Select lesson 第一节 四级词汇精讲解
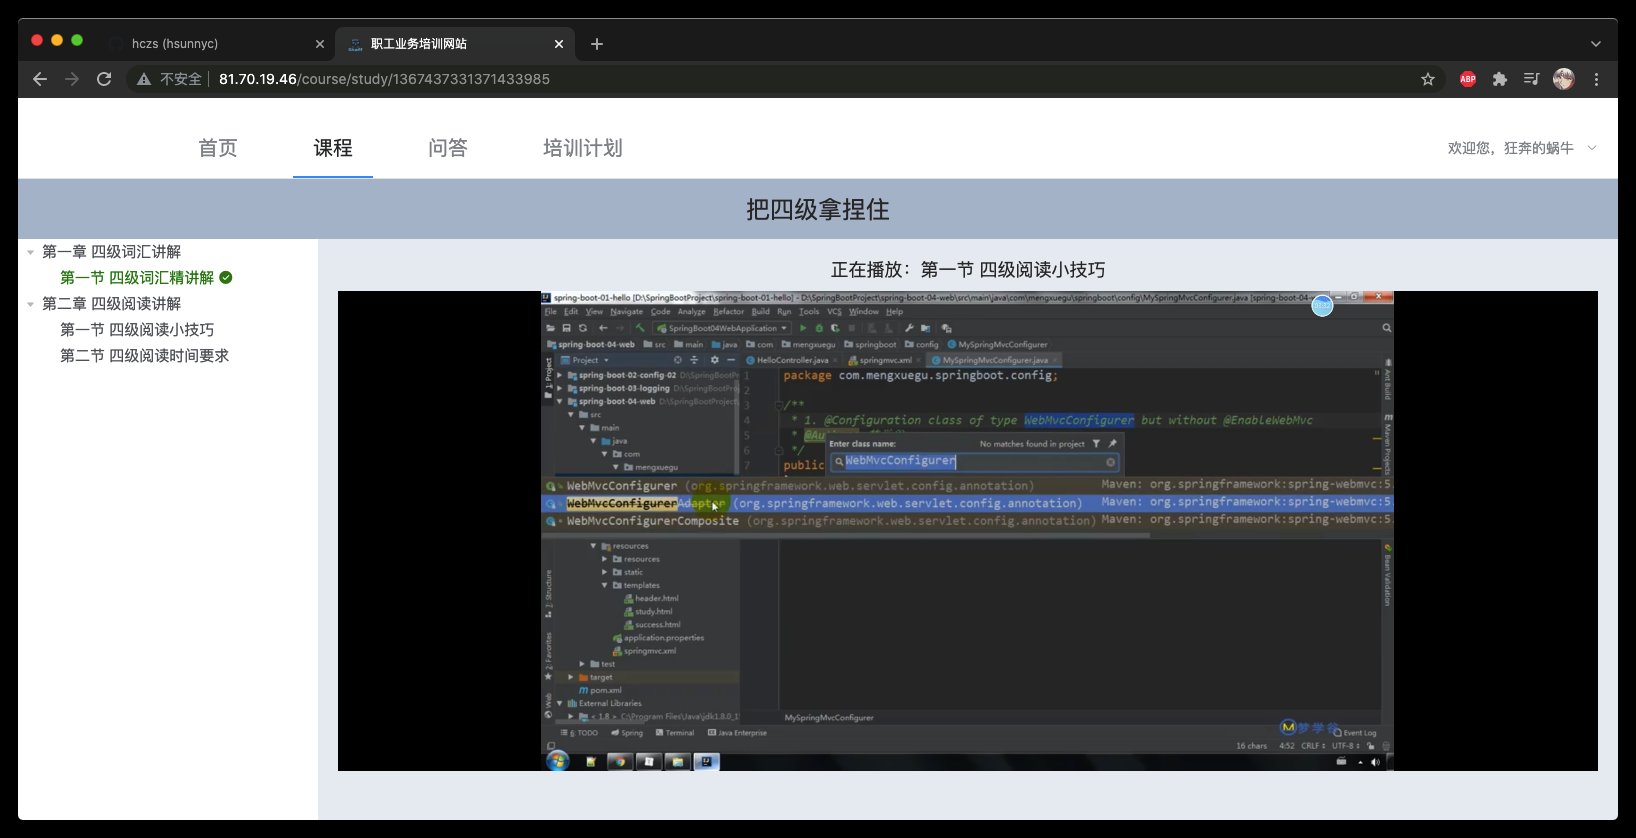1636x838 pixels. 137,278
